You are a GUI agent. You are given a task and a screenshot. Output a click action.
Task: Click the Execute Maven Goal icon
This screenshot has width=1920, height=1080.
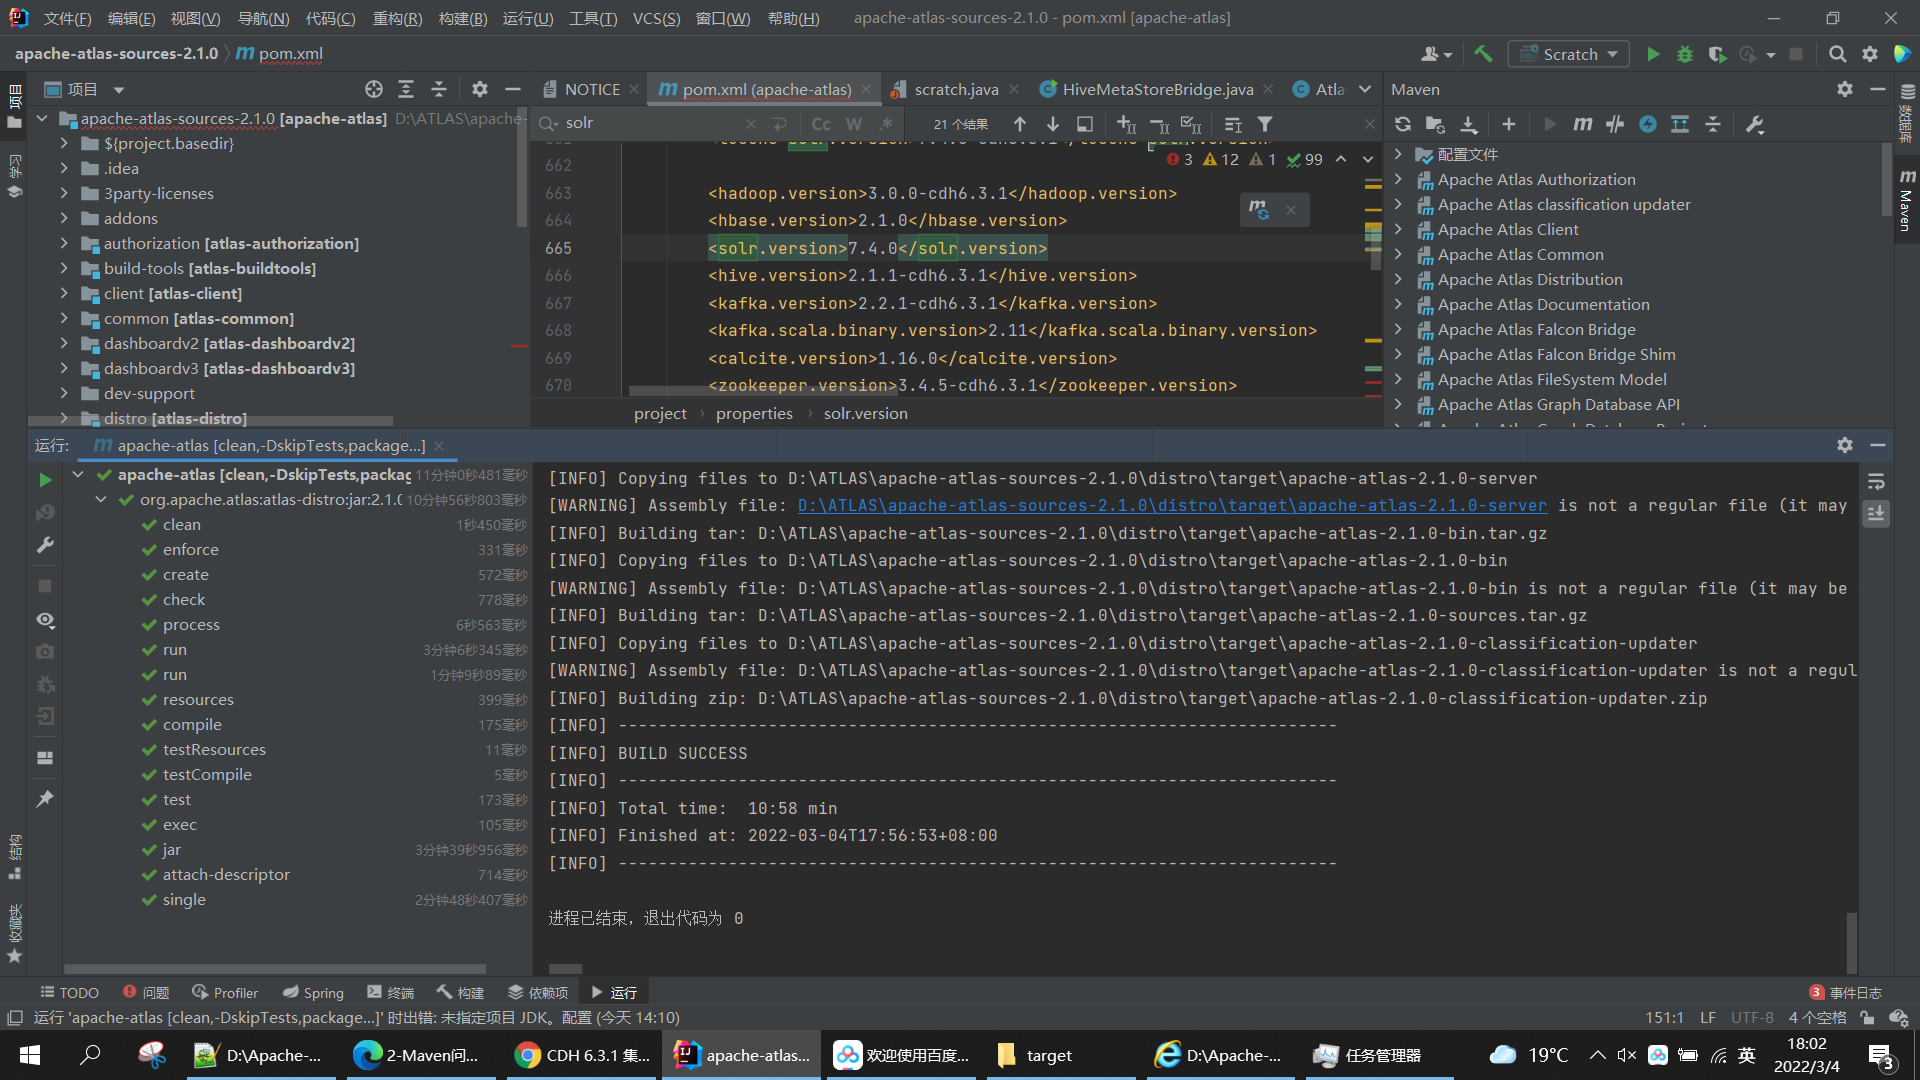[1582, 124]
